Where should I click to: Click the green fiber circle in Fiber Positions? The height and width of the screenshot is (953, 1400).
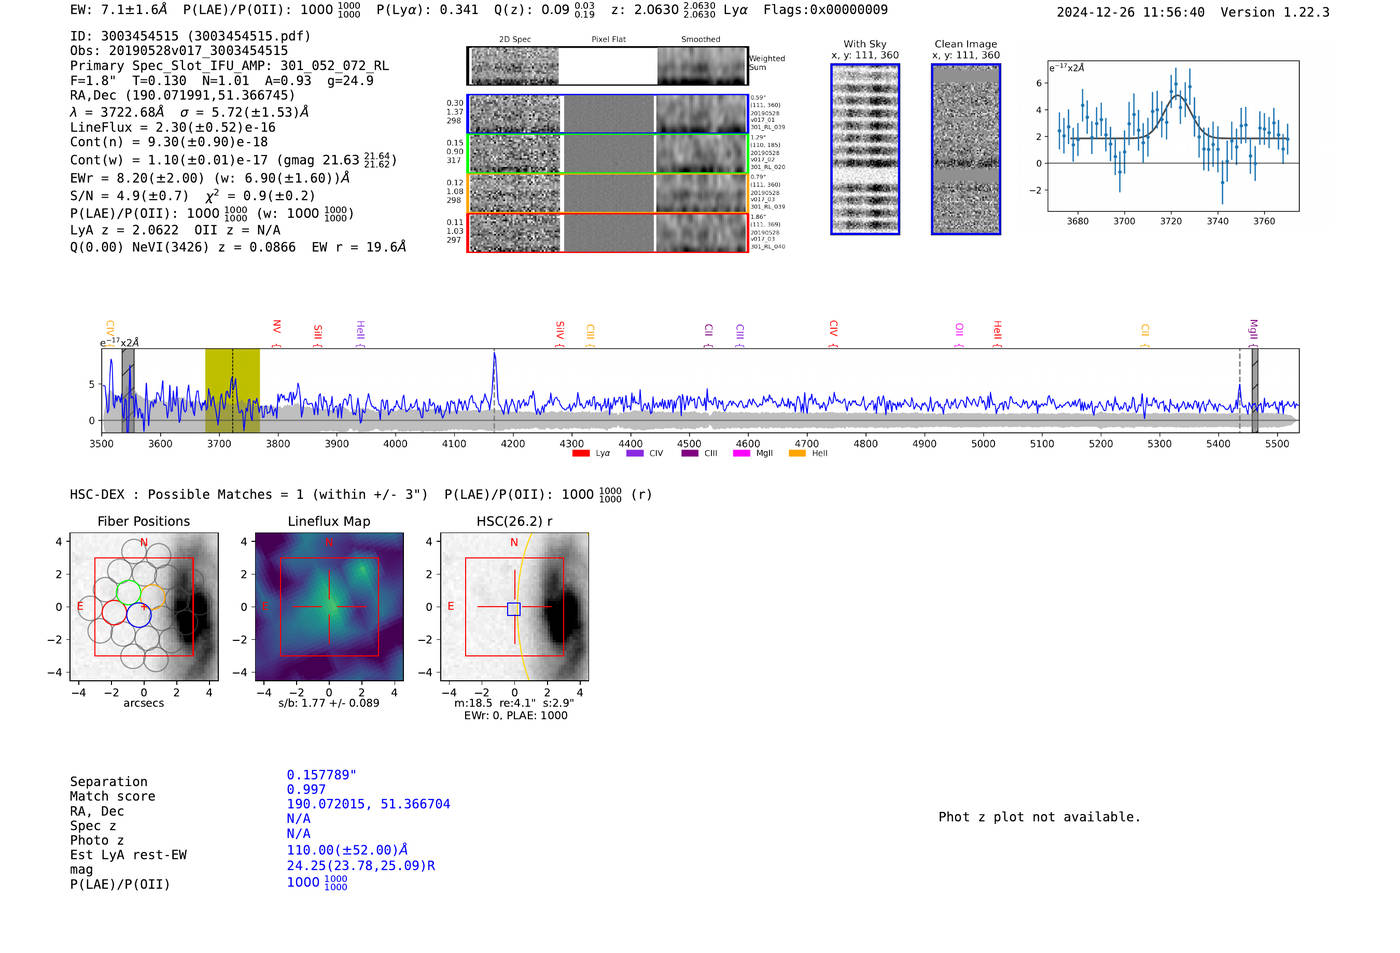pyautogui.click(x=129, y=591)
